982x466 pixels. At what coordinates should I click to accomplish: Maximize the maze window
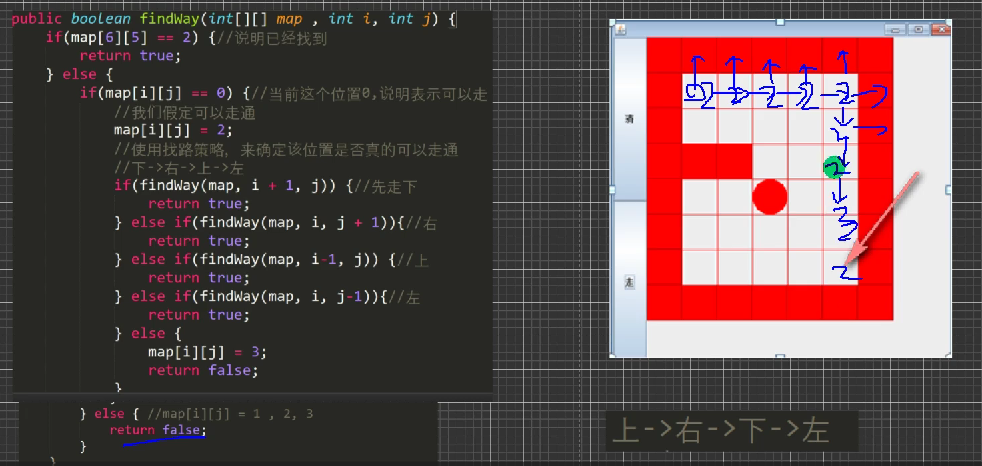(x=919, y=29)
